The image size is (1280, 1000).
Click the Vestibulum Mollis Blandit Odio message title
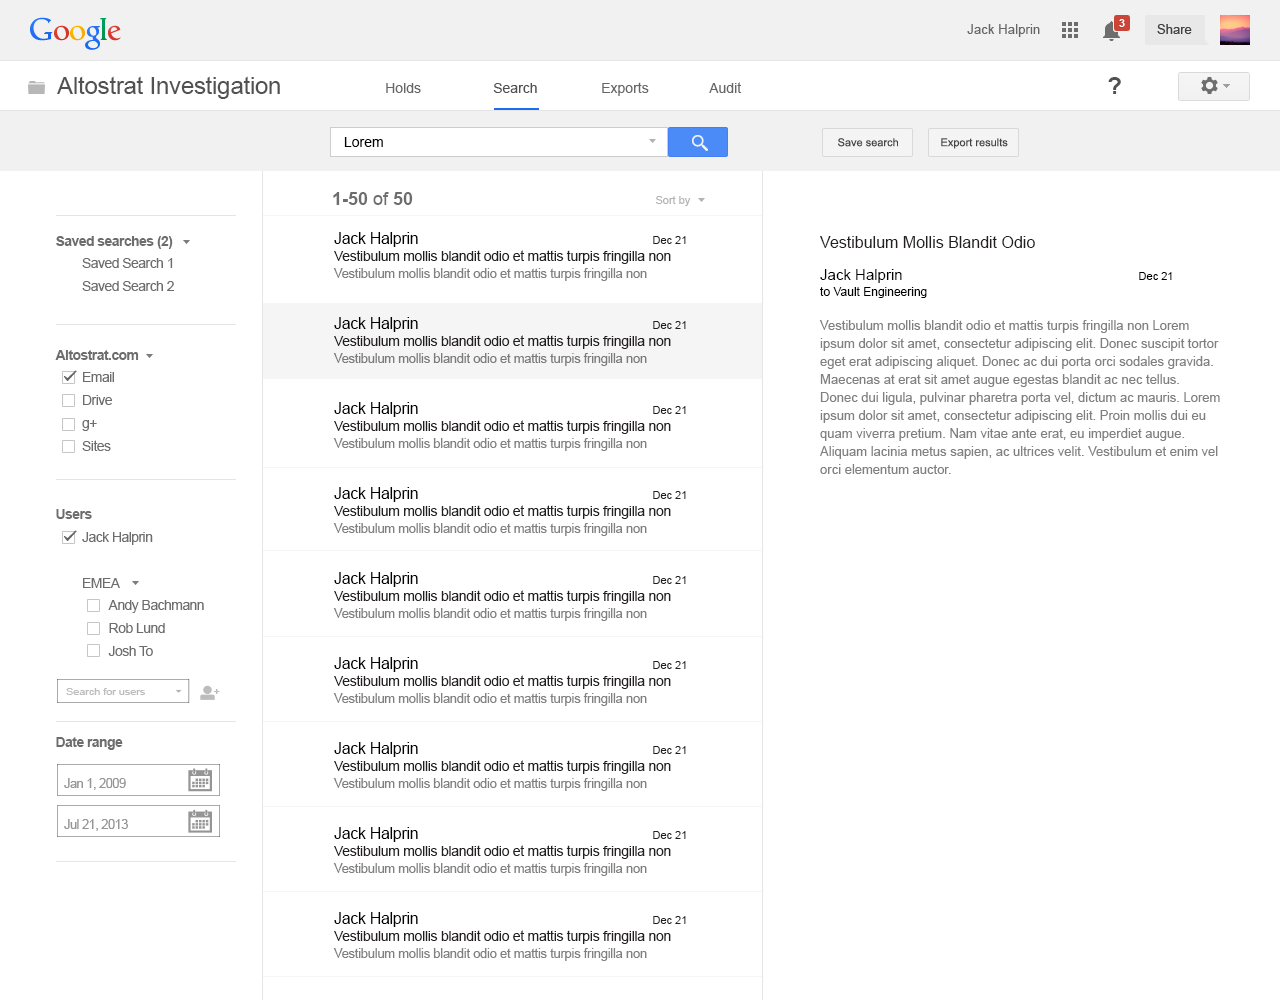927,242
